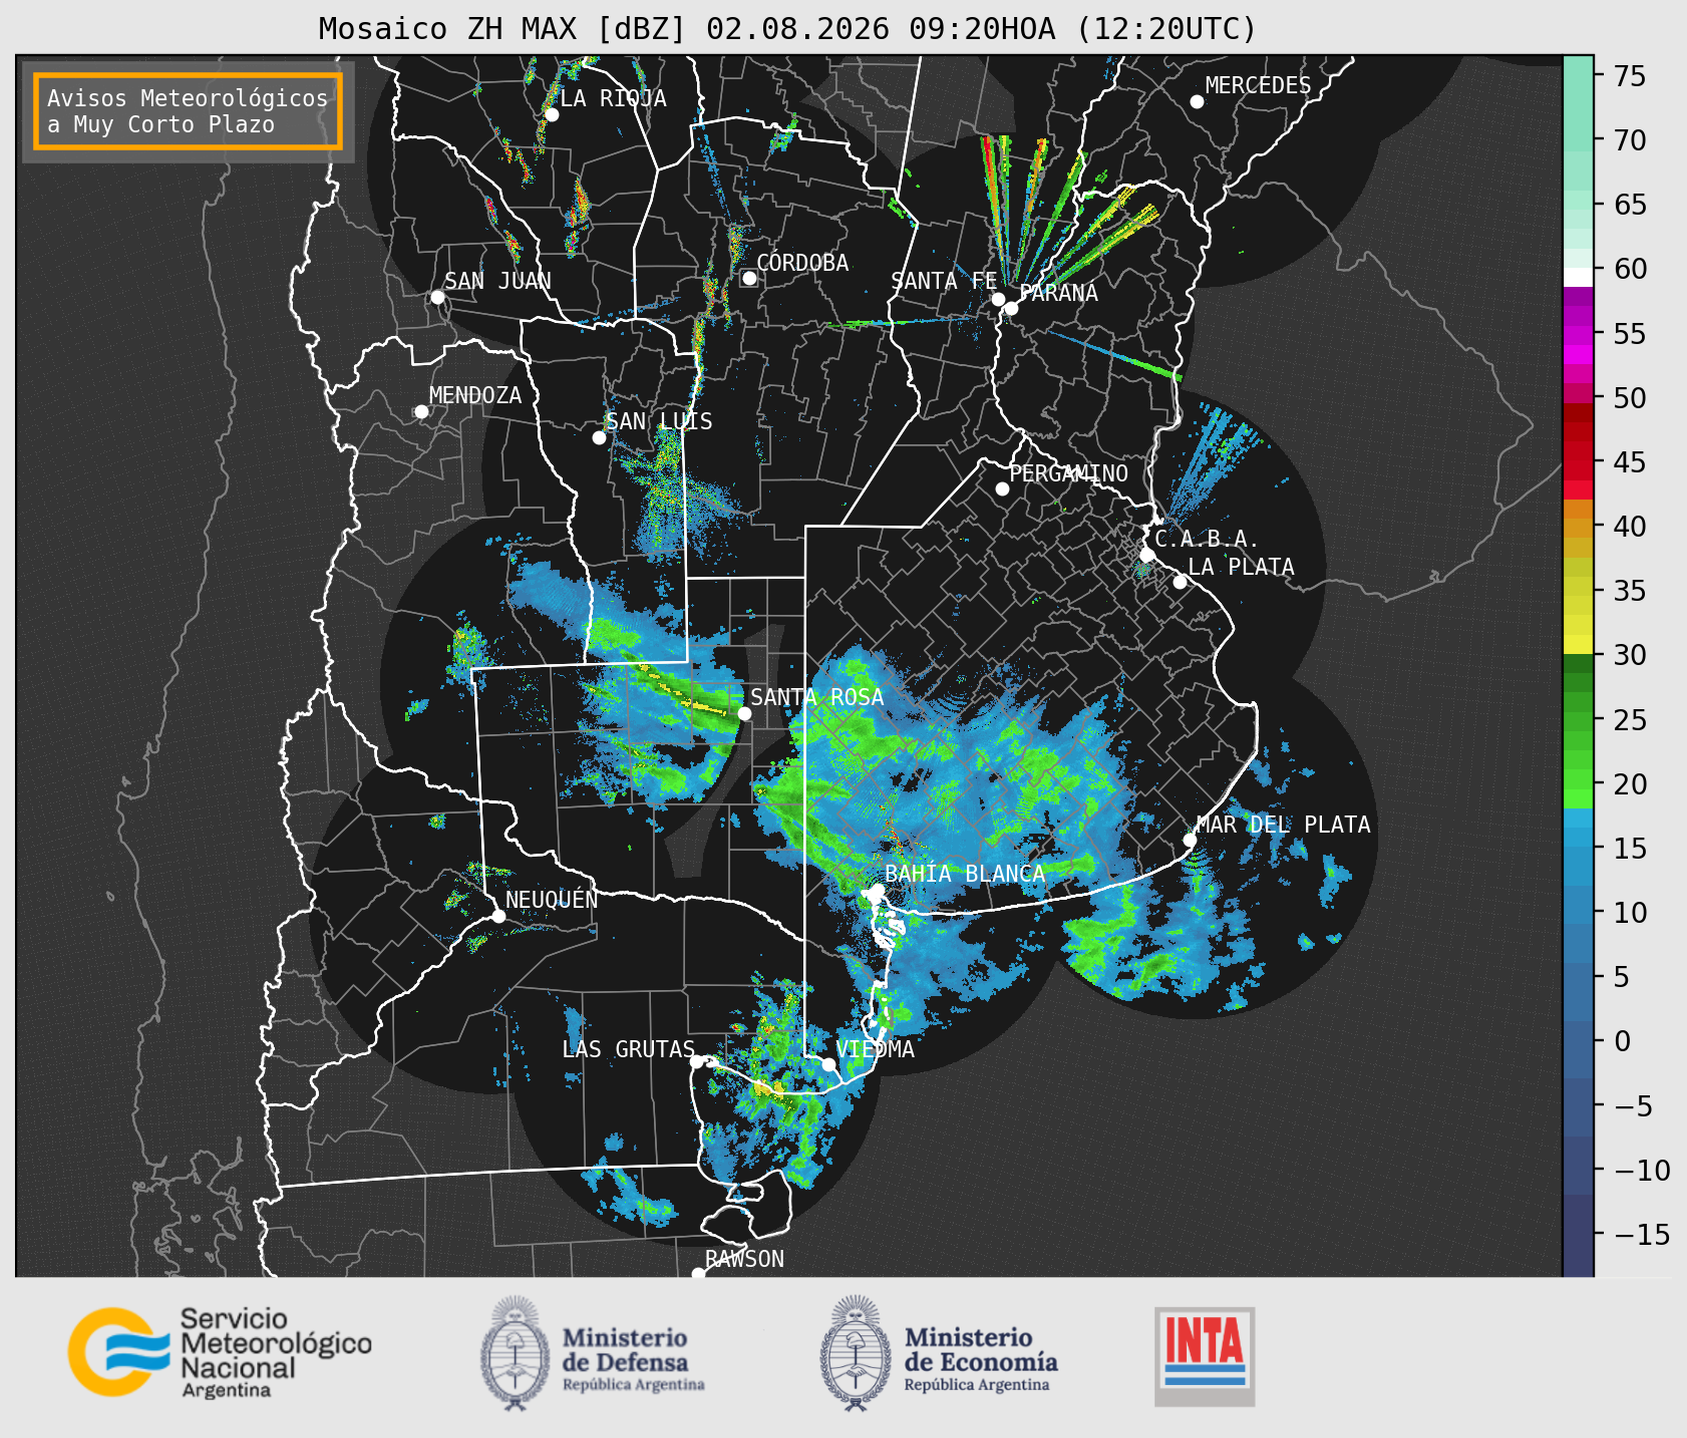
Task: Select the Córdoba city marker
Action: point(749,278)
